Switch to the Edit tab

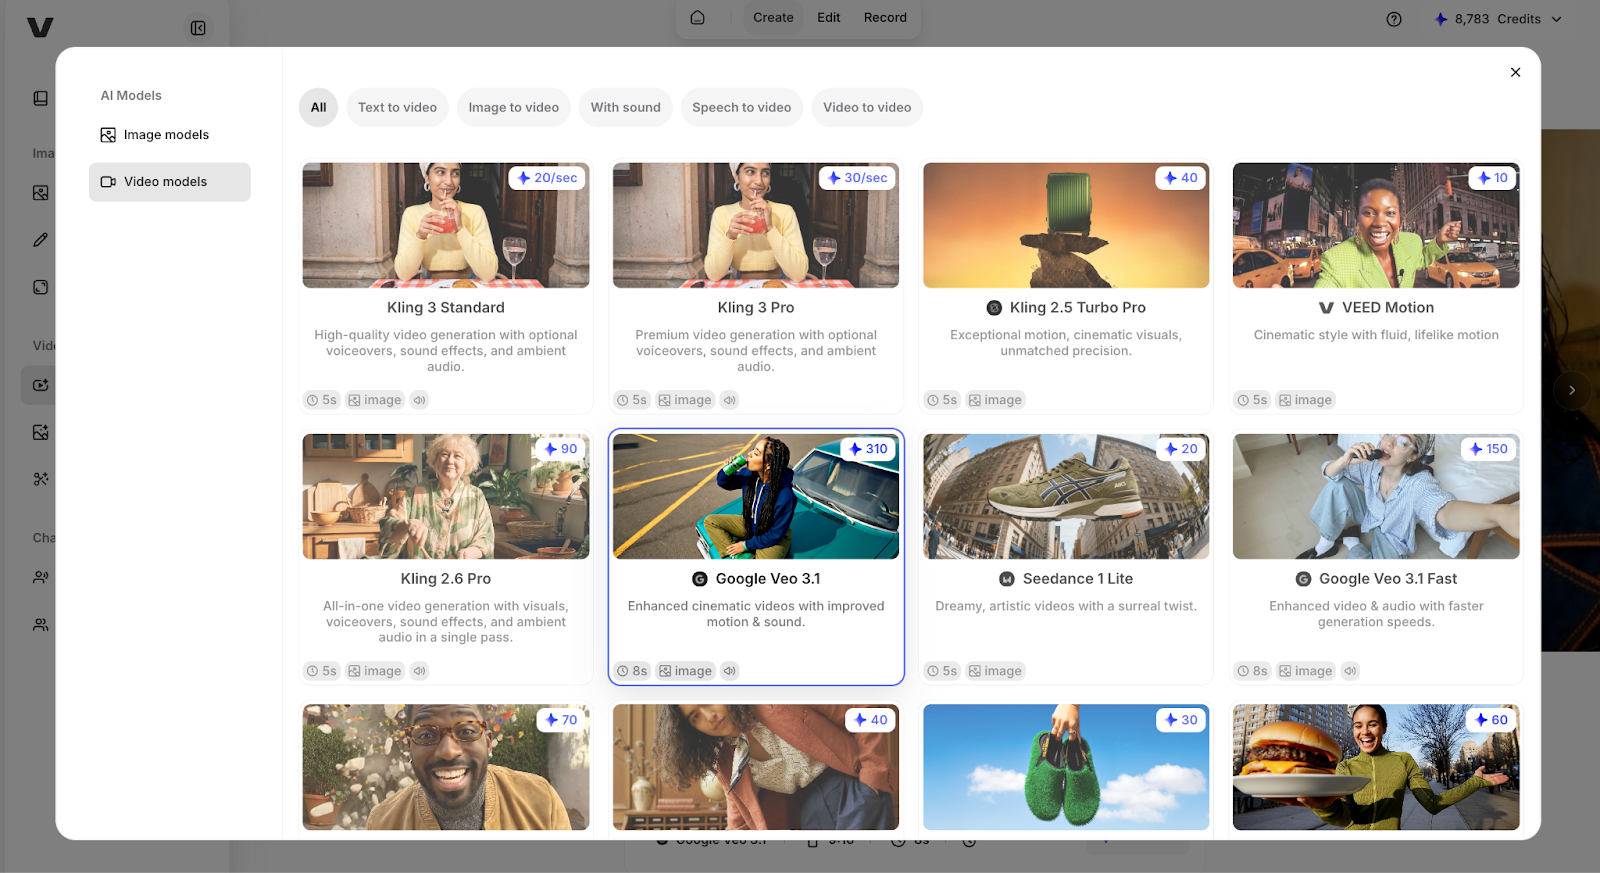coord(828,18)
